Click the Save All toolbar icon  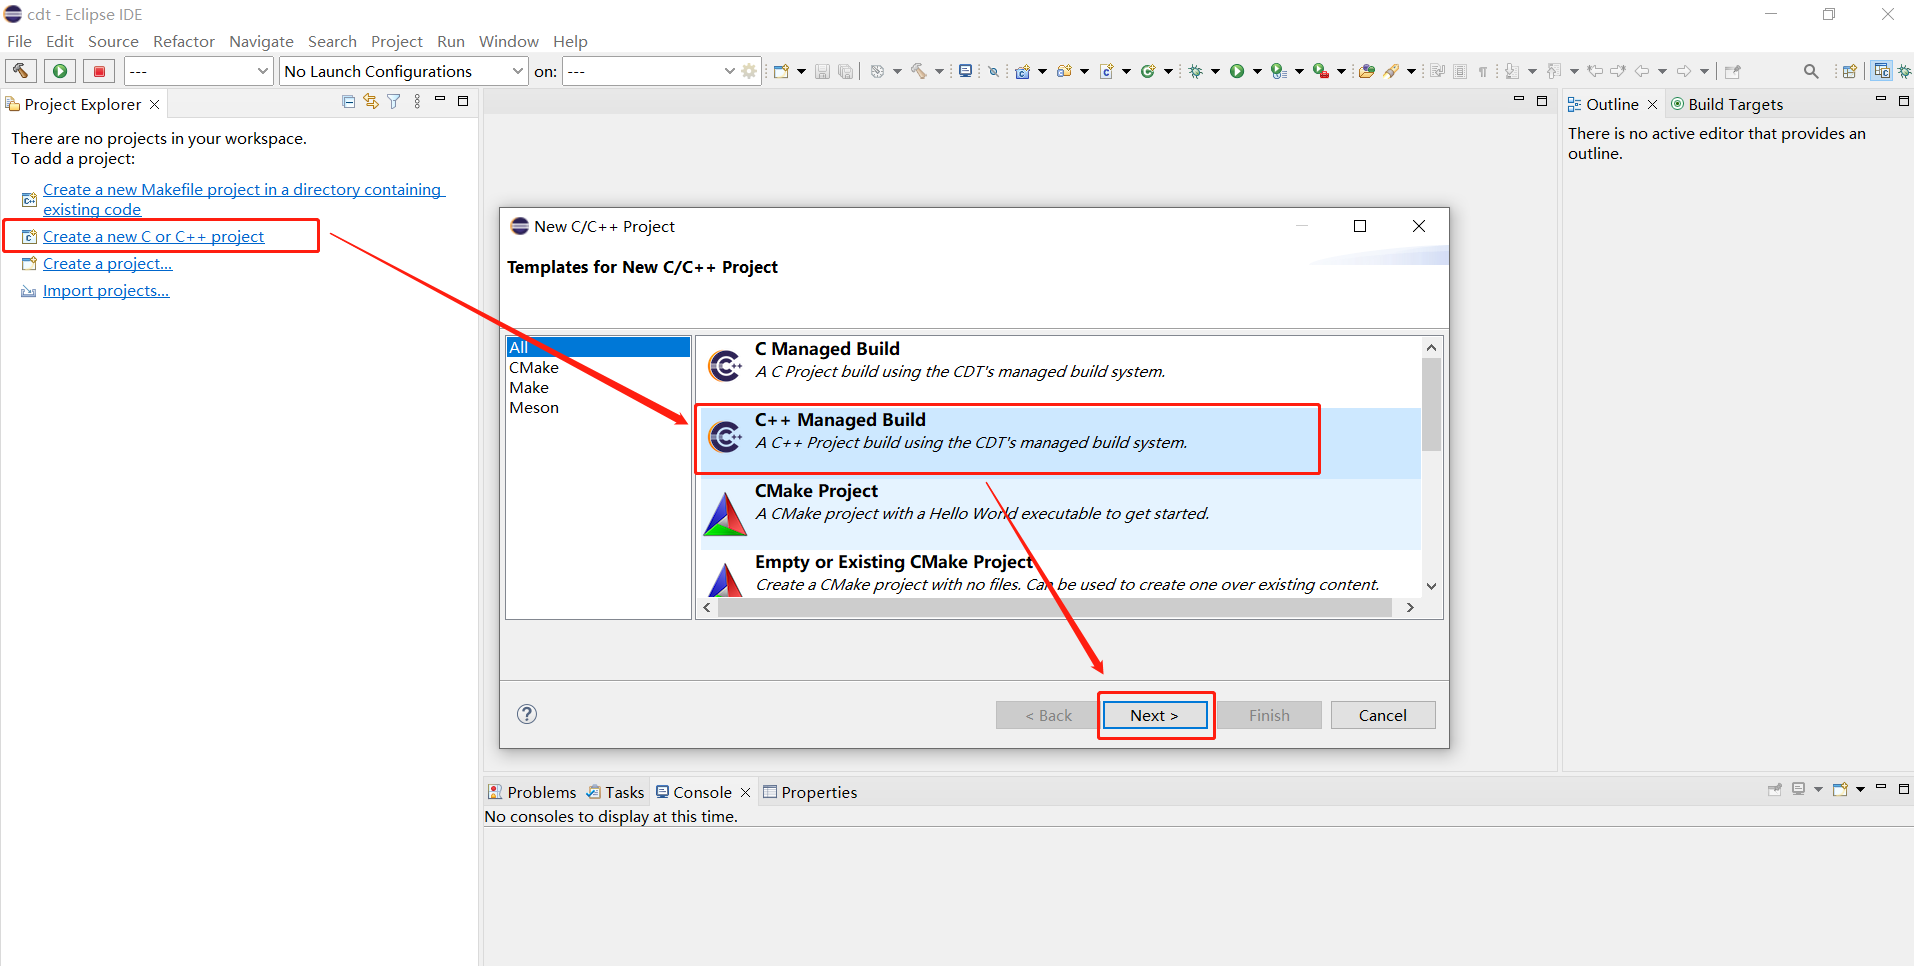point(846,71)
